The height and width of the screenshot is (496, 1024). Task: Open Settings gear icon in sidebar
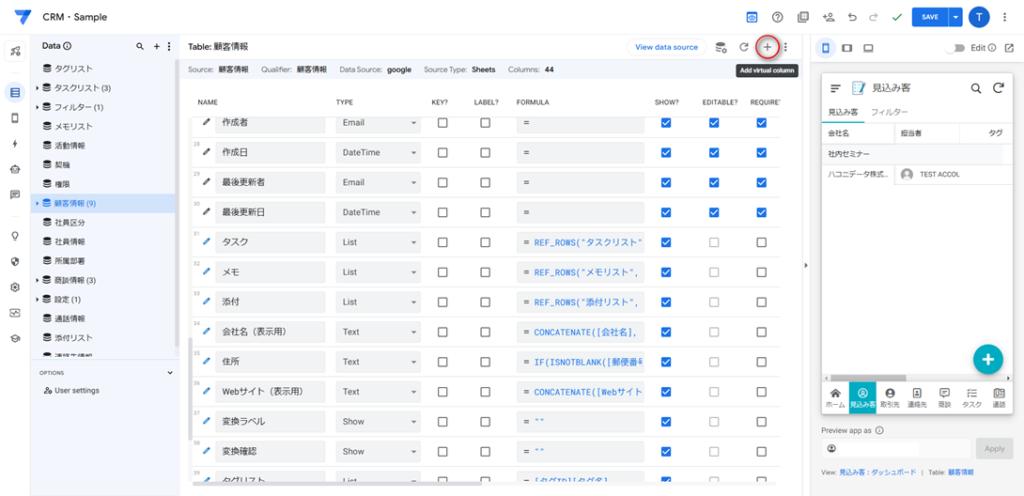click(15, 287)
